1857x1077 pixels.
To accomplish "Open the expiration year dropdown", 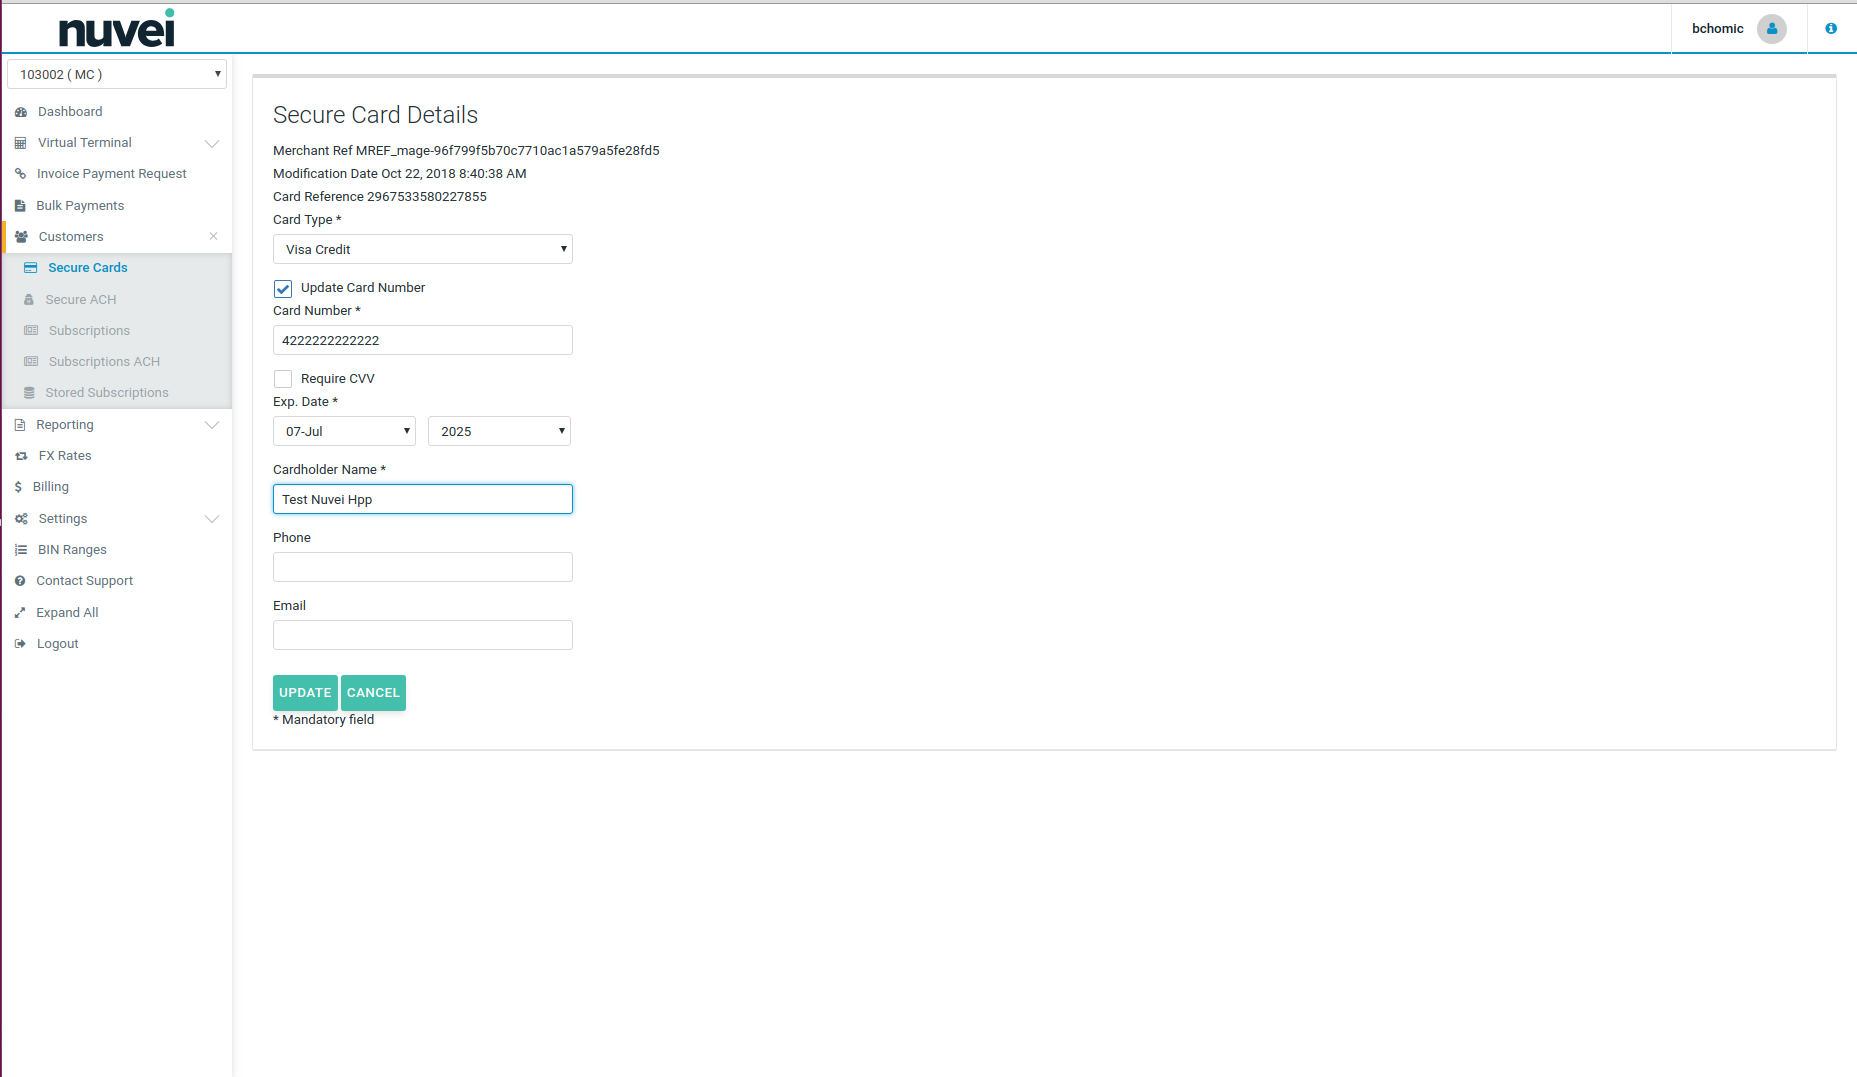I will click(x=499, y=432).
